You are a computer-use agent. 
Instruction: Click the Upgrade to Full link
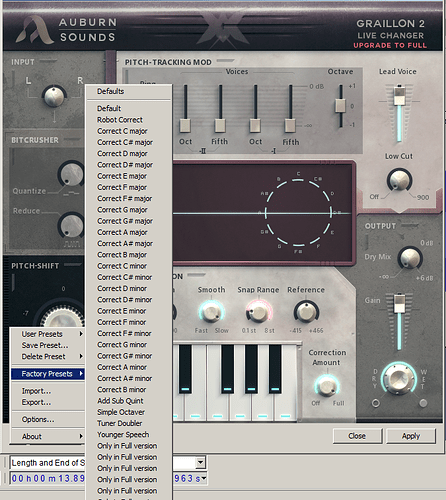point(390,45)
